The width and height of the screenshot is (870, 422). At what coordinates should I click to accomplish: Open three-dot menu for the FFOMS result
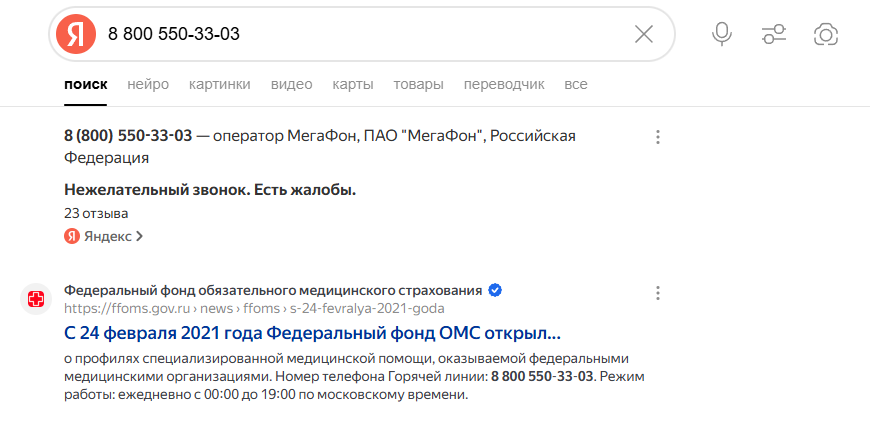coord(657,293)
